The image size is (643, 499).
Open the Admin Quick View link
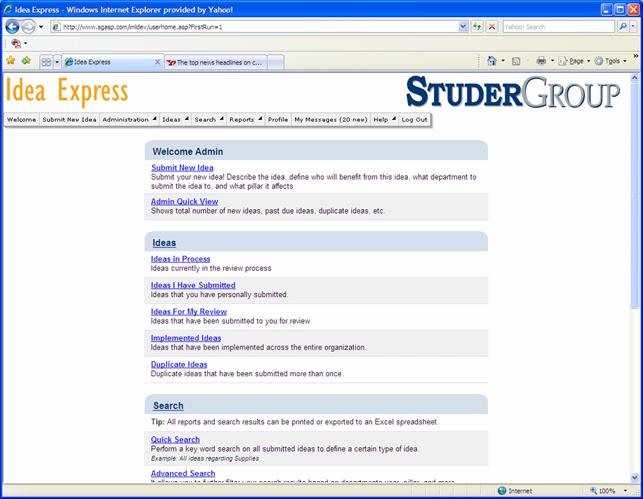tap(185, 201)
